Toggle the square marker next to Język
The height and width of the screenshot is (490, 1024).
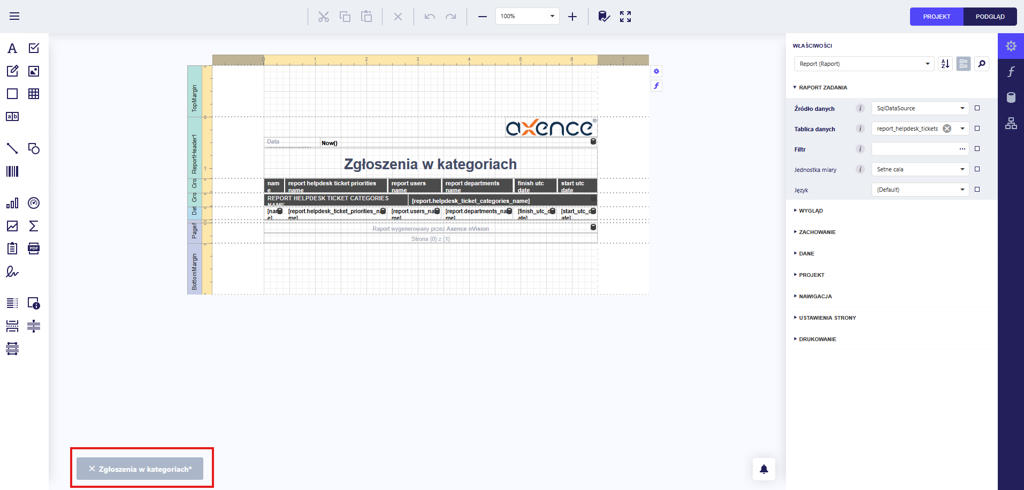[x=977, y=189]
